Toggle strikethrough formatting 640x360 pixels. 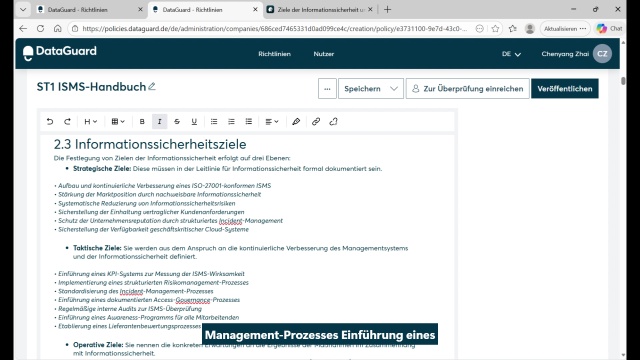177,122
